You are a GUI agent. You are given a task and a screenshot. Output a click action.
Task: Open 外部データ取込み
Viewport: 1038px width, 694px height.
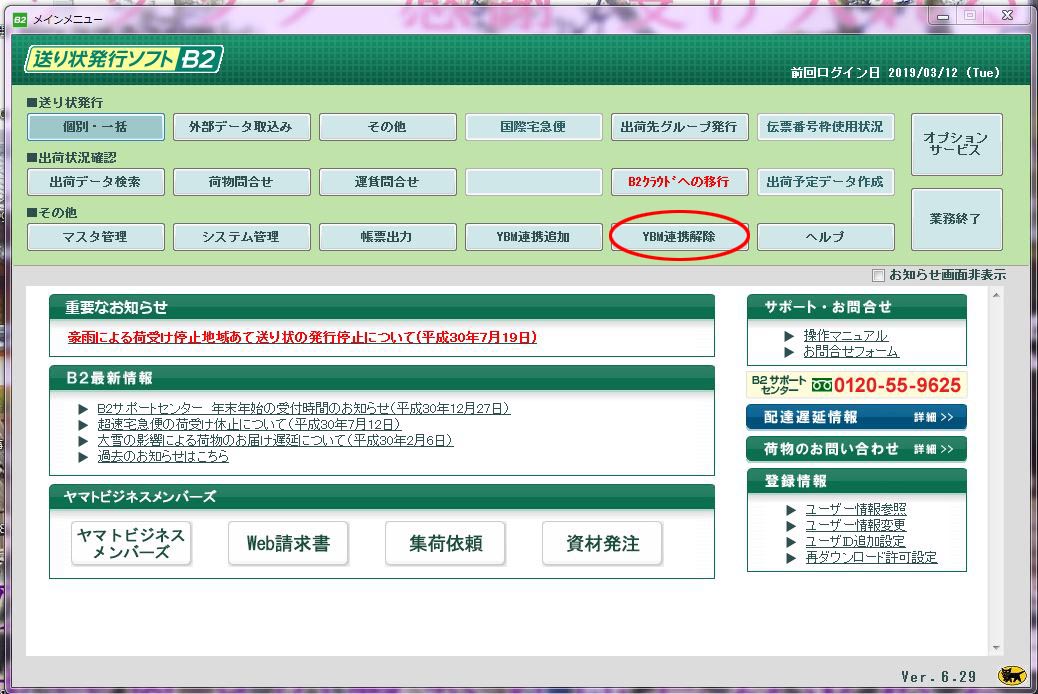click(x=242, y=126)
